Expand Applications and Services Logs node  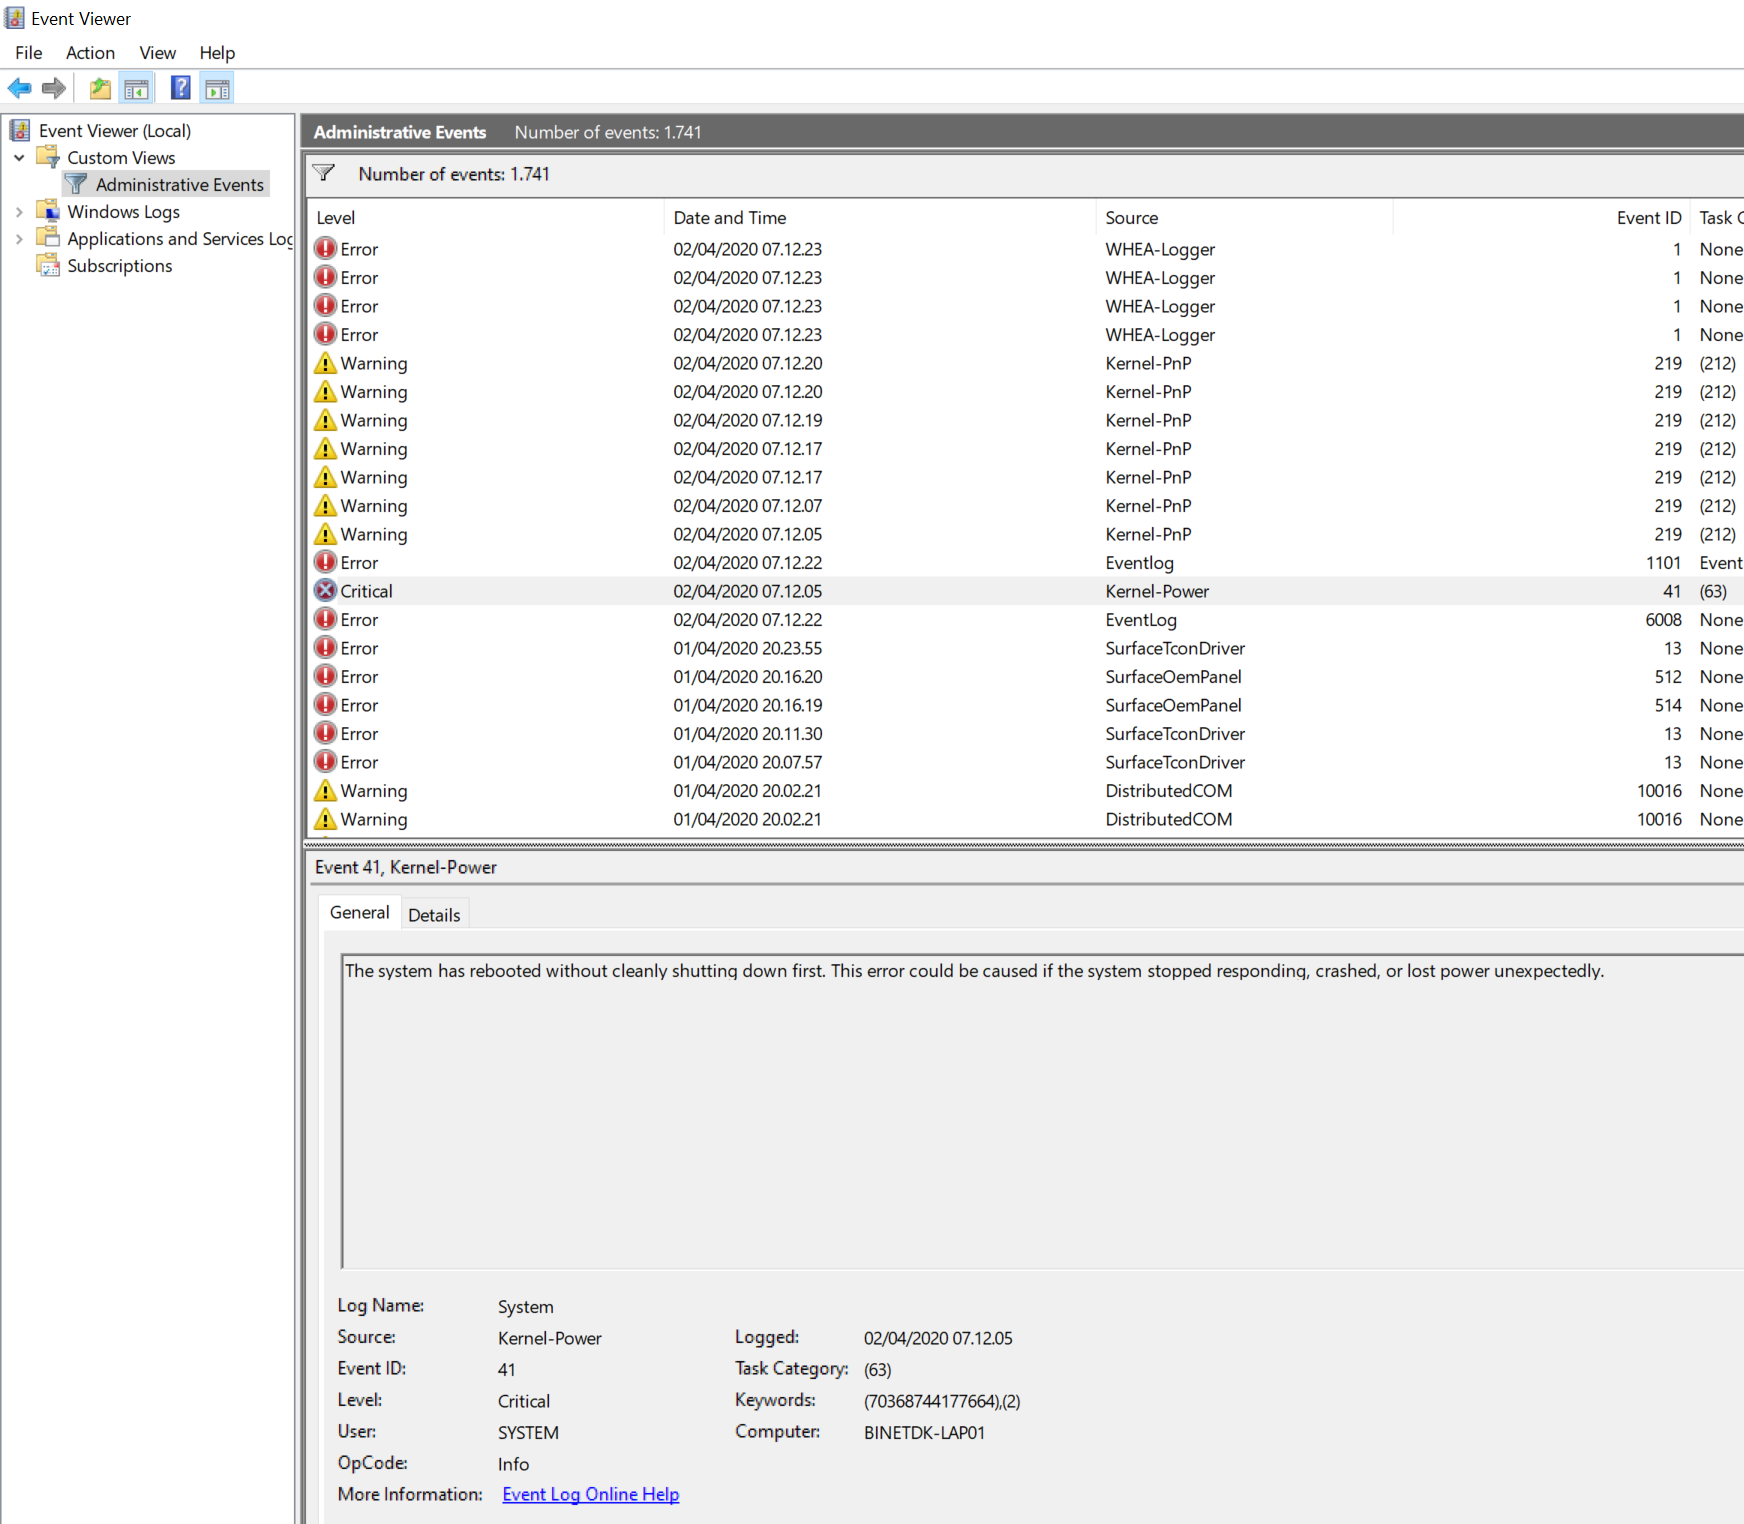(x=19, y=239)
